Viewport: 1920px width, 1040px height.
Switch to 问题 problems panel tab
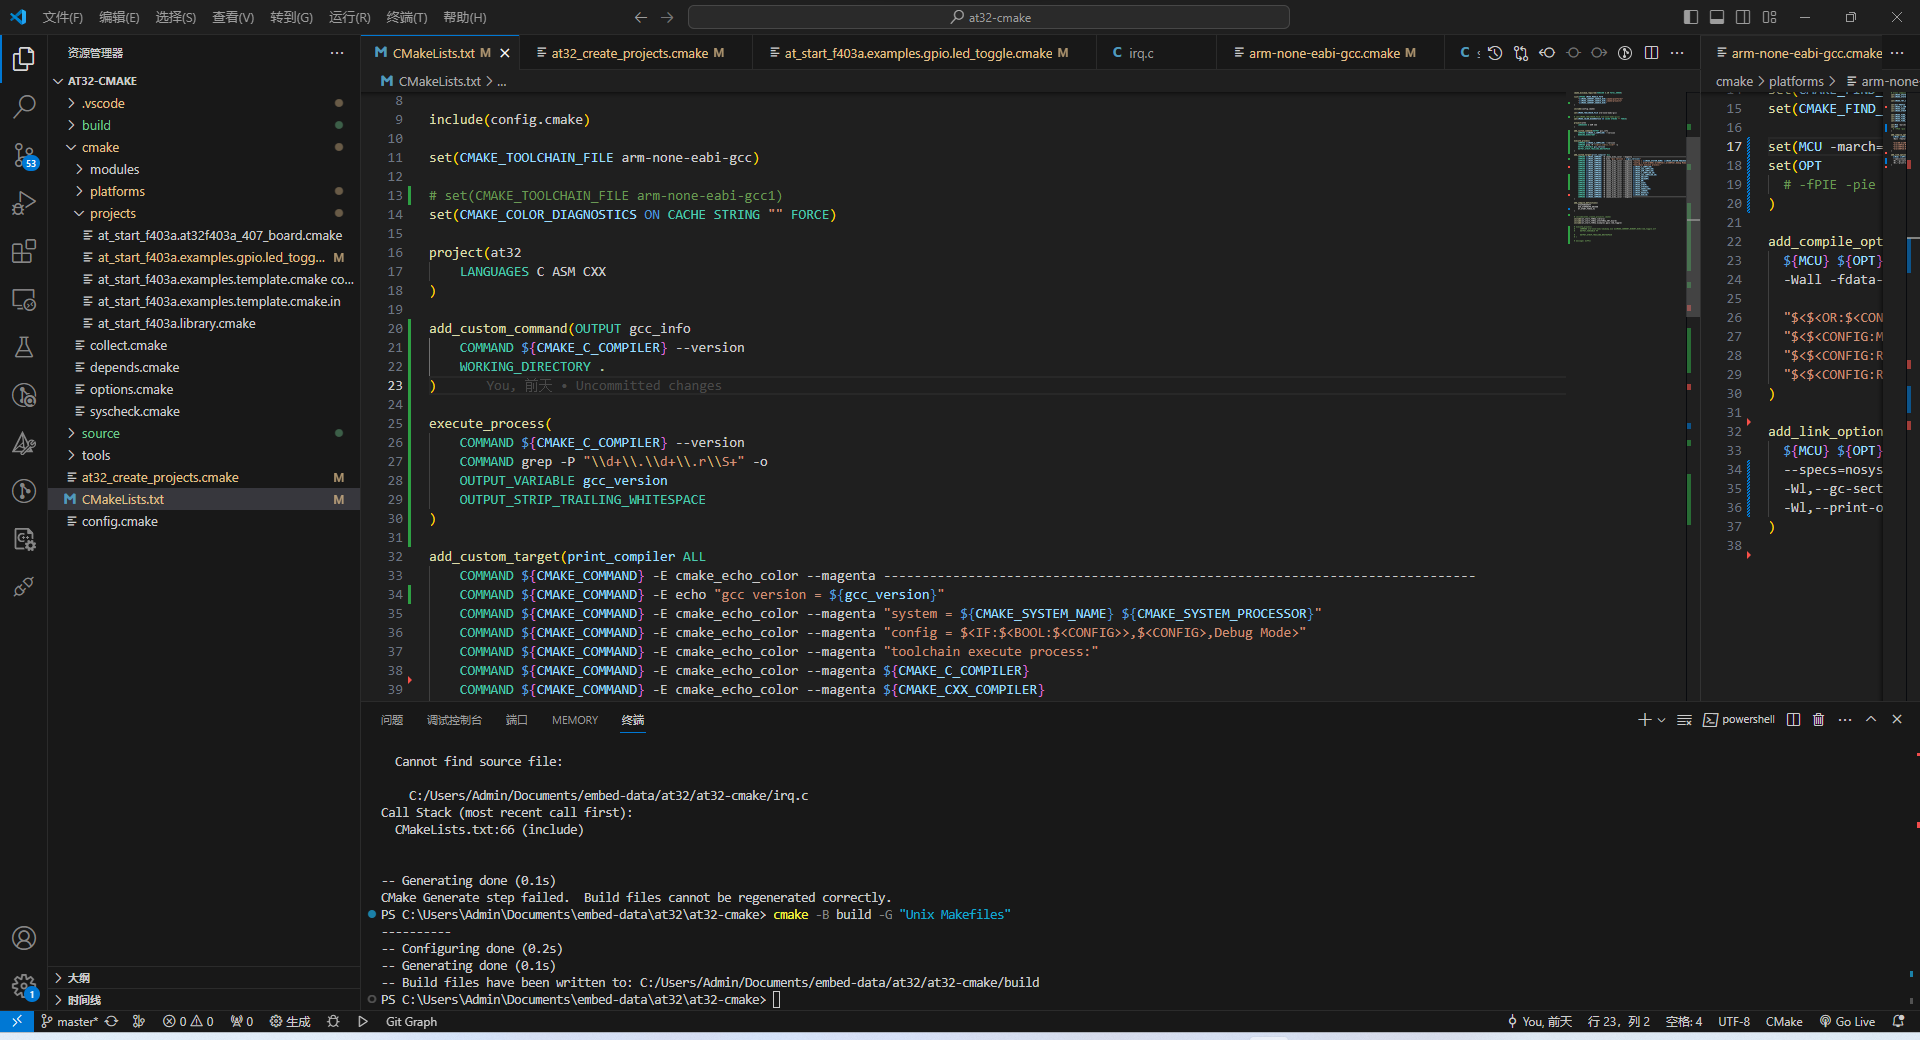pos(391,720)
